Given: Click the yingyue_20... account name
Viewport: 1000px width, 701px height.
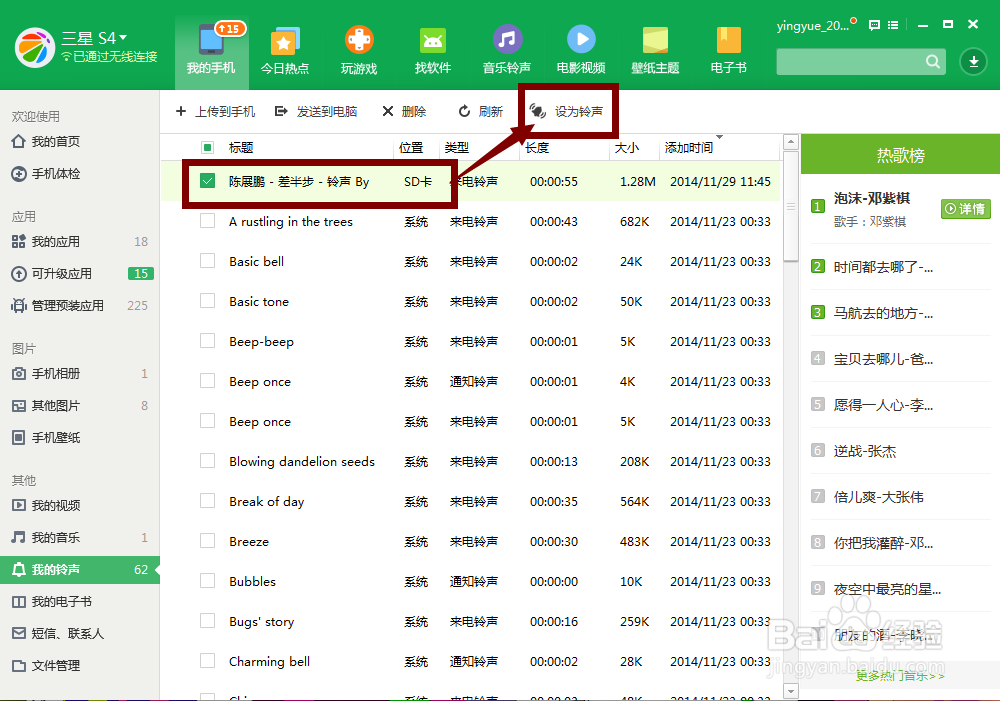Looking at the screenshot, I should click(812, 26).
